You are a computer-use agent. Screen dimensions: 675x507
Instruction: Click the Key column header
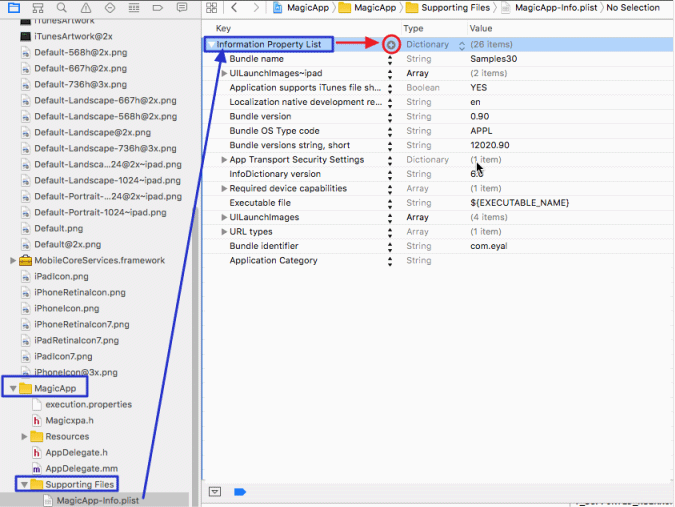[223, 28]
